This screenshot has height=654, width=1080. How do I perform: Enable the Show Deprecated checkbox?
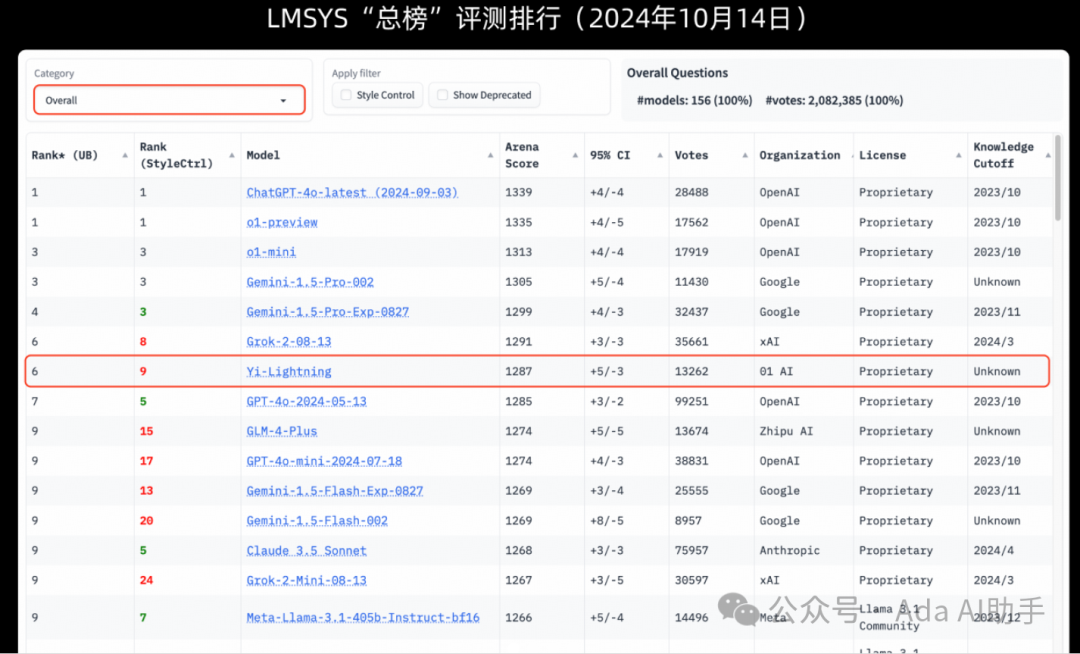click(x=443, y=95)
